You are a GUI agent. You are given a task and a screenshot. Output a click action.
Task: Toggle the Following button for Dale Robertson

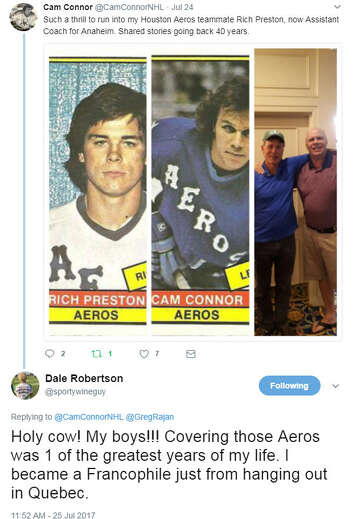[289, 386]
